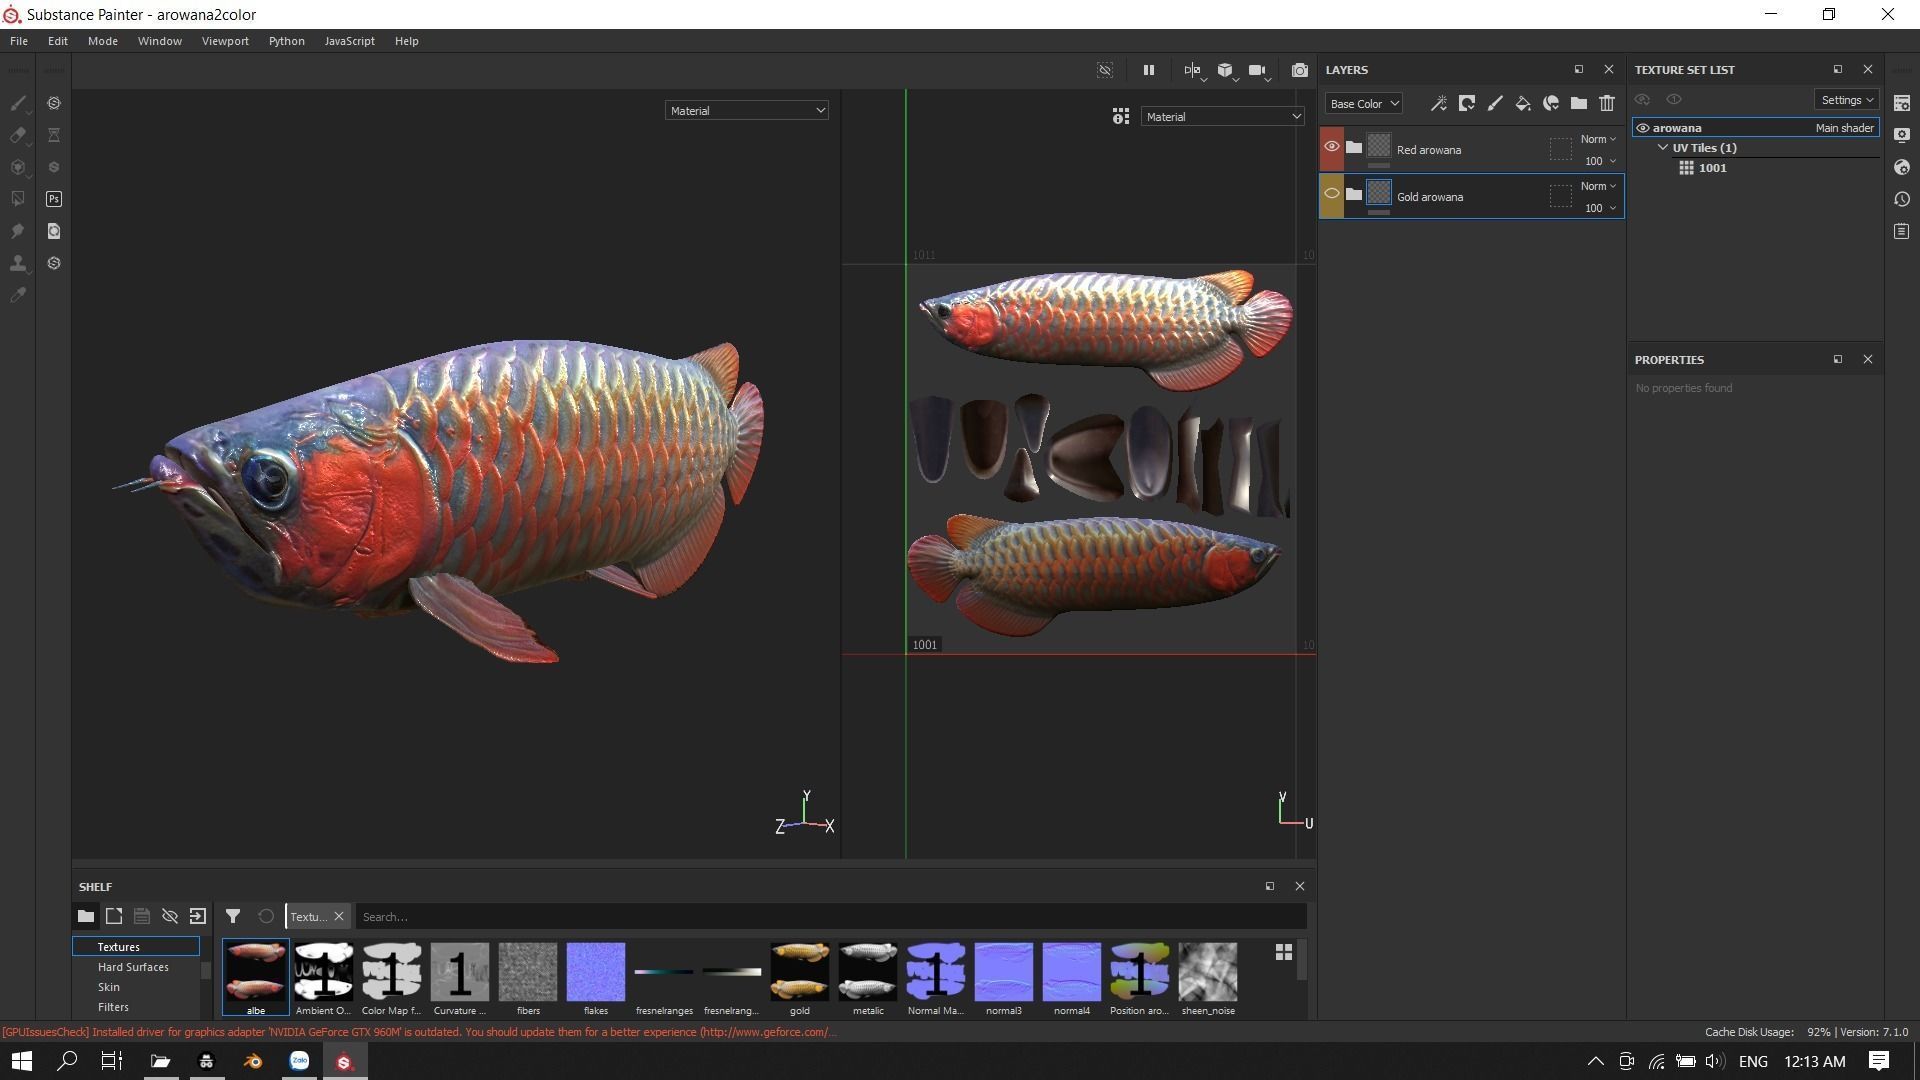Click the Main shader label
The image size is (1920, 1080).
point(1845,128)
